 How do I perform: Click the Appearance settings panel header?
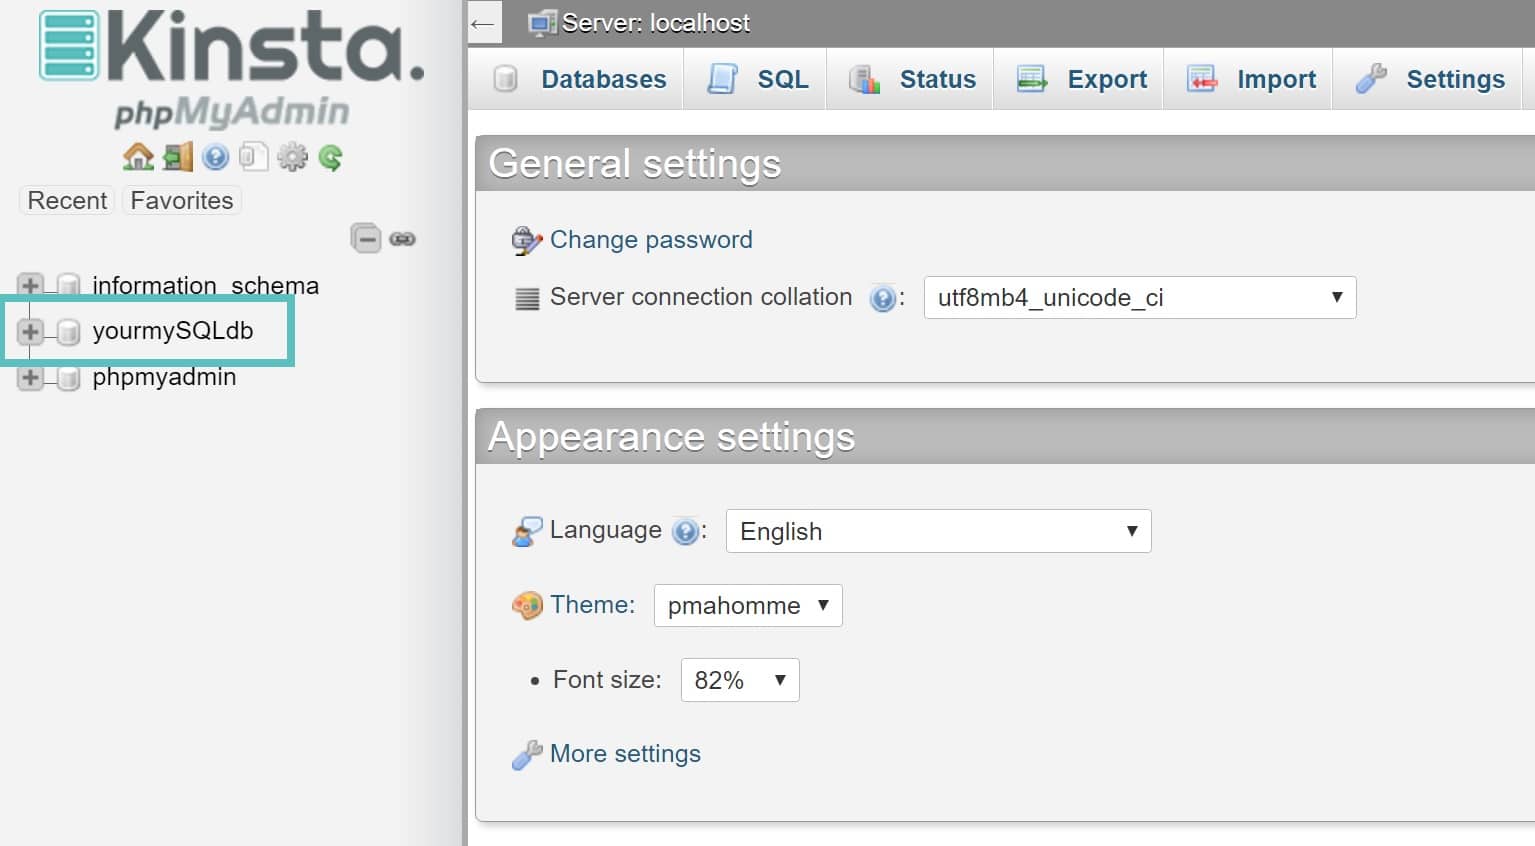[x=1005, y=436]
